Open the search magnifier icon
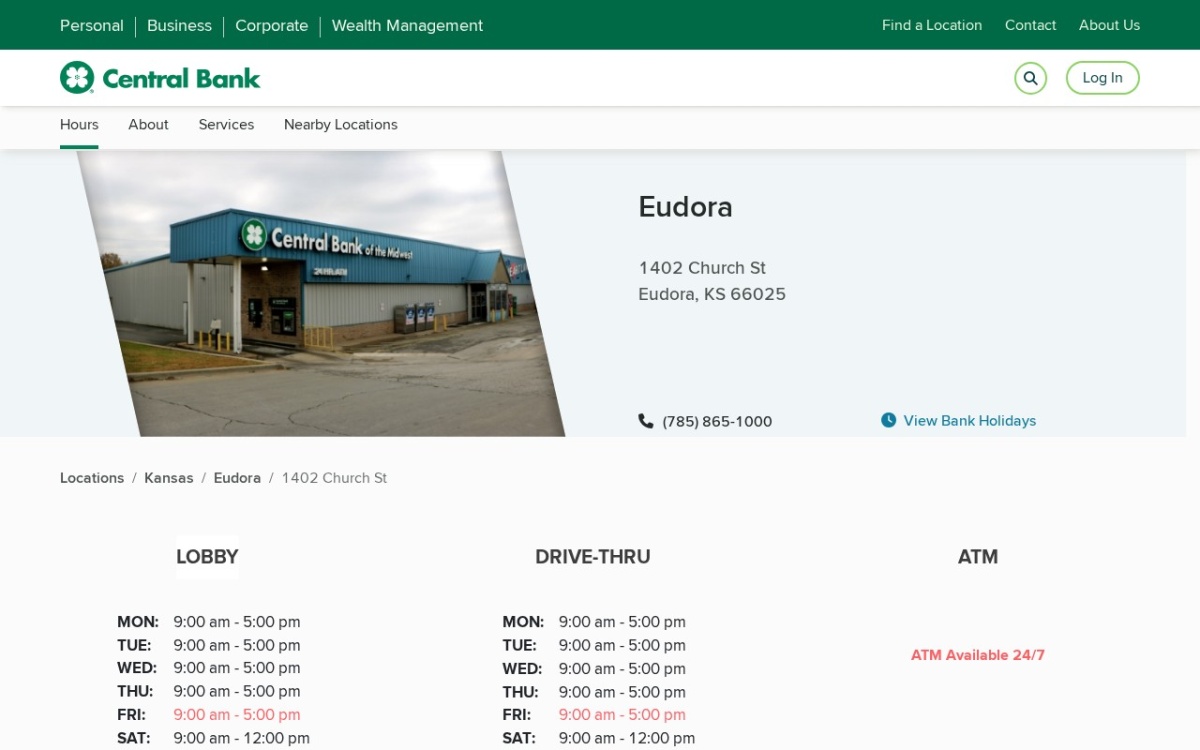Image resolution: width=1200 pixels, height=750 pixels. pos(1030,78)
